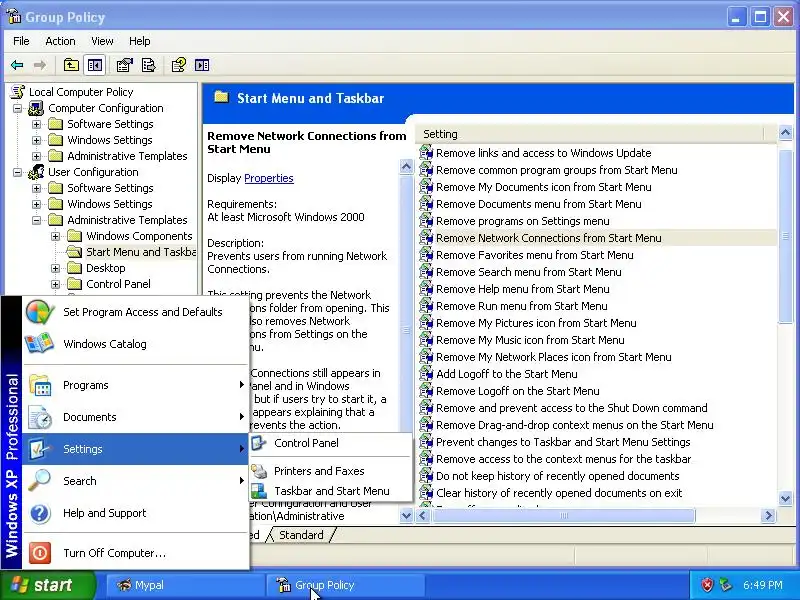Select Remove links and access to Windows Update
Screen dimensions: 800x600
(x=543, y=153)
